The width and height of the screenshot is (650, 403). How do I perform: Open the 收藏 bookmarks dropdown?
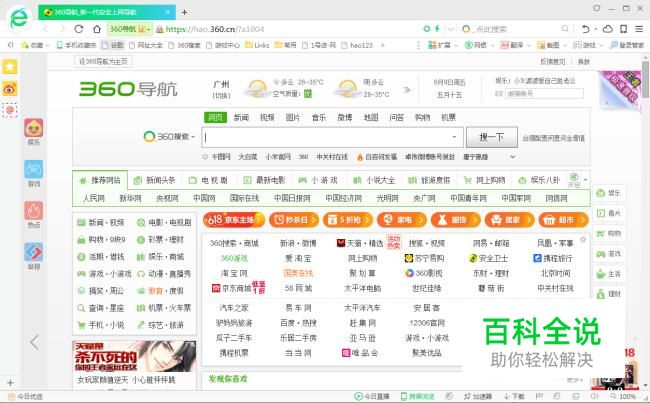click(x=35, y=45)
